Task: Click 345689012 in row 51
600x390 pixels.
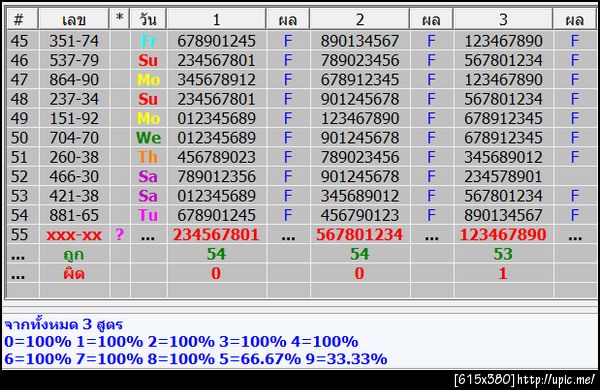Action: tap(503, 157)
